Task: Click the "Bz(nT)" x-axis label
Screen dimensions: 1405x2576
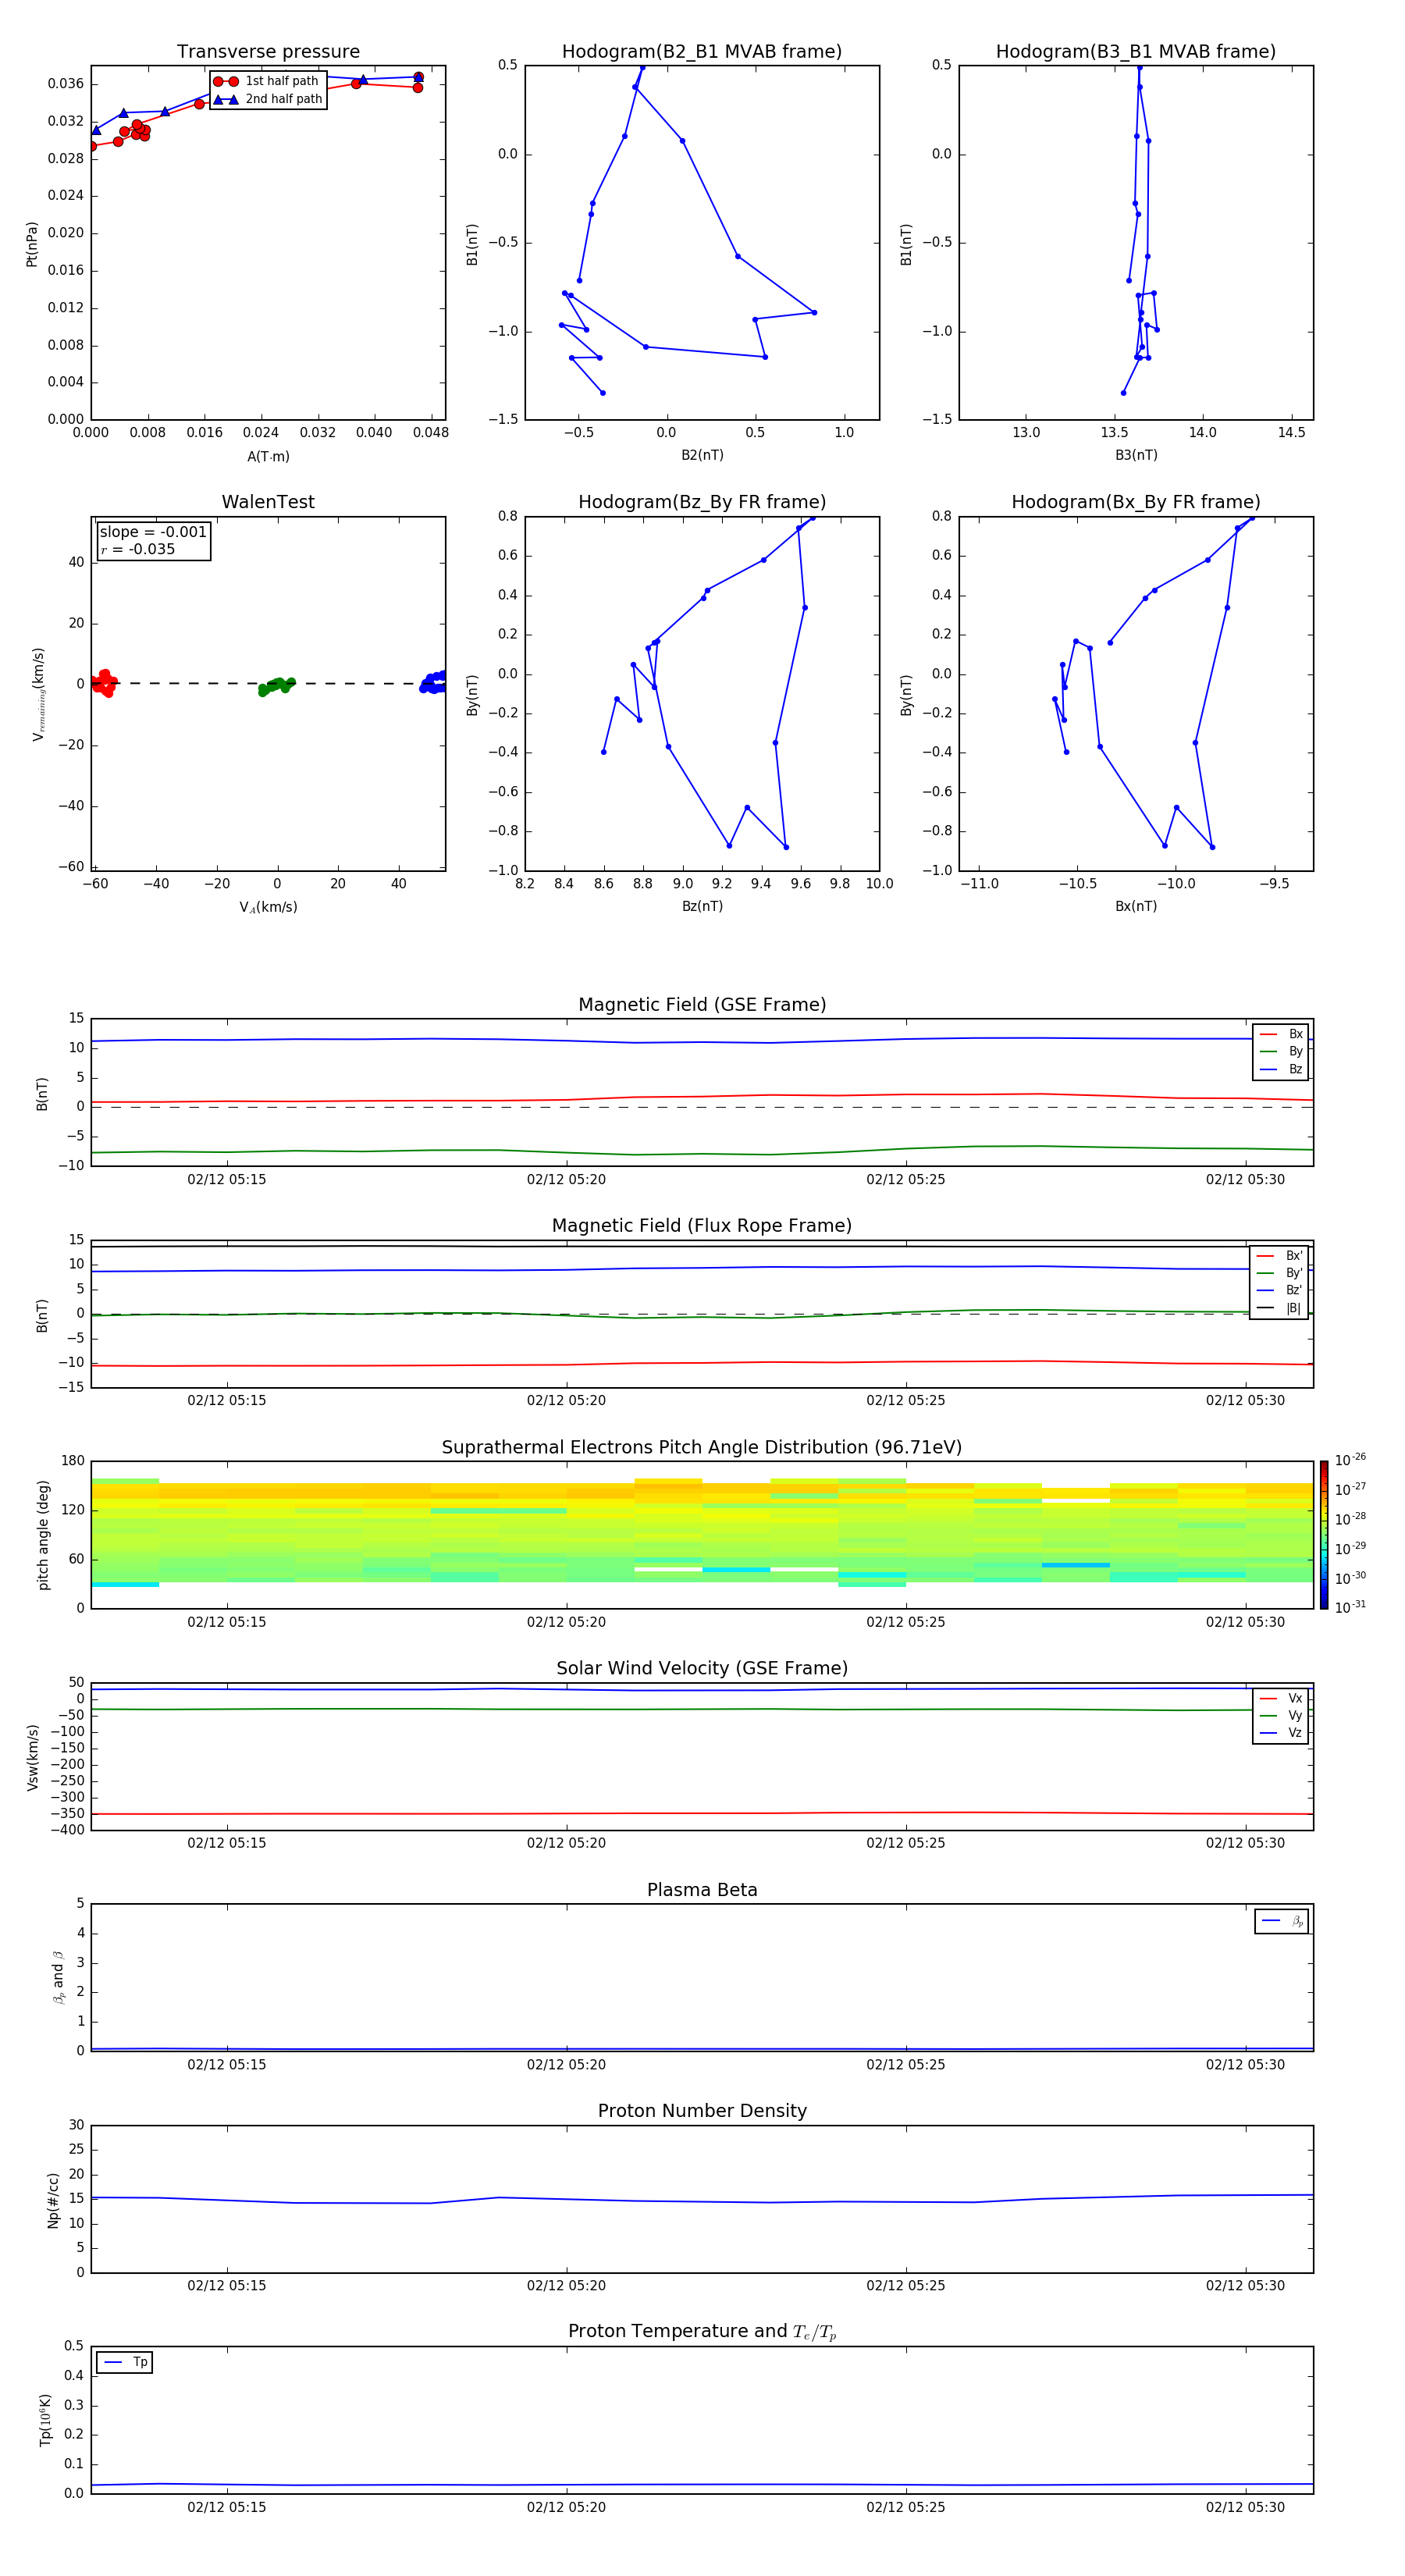Action: click(702, 906)
